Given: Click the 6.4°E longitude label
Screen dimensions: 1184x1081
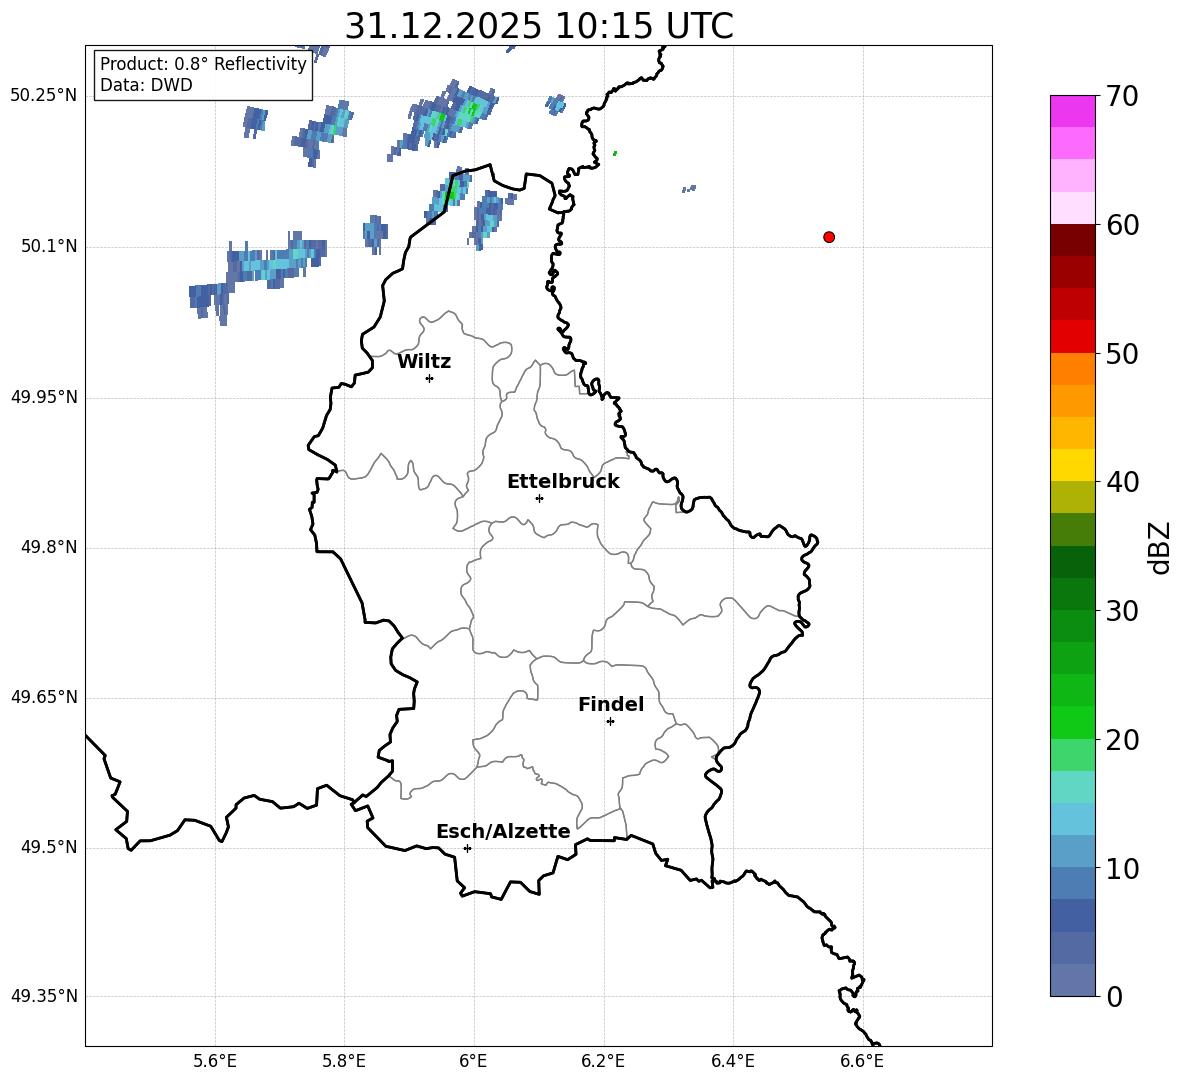Looking at the screenshot, I should 732,1061.
